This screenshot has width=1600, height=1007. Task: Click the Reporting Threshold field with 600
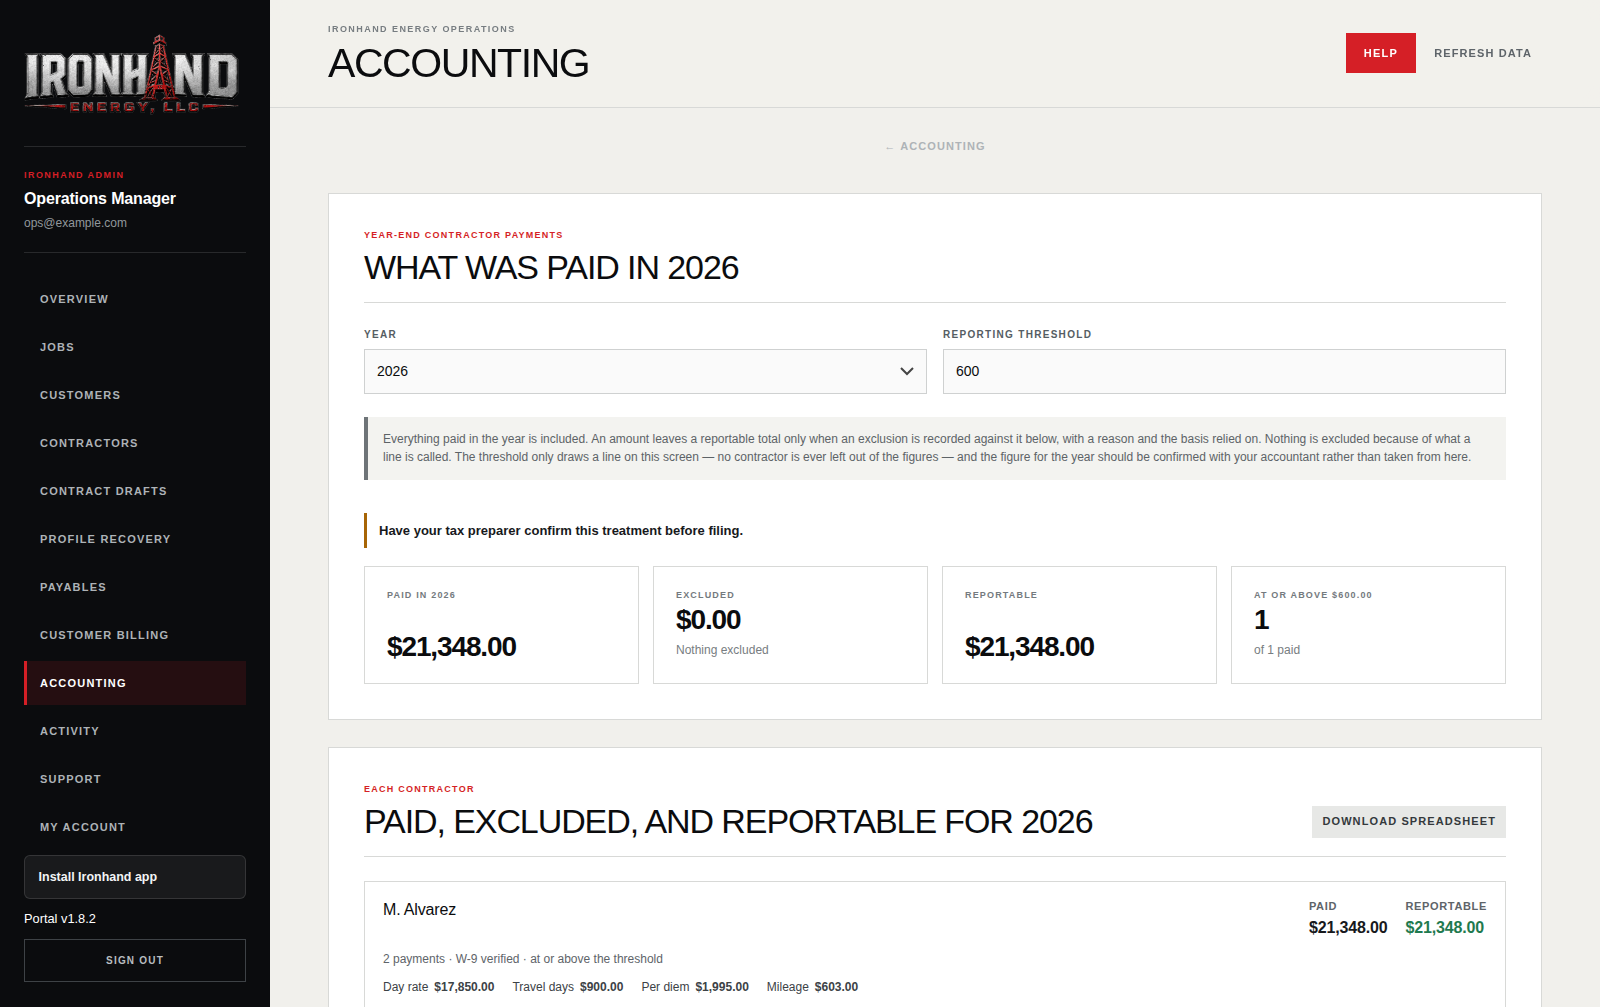[1224, 371]
